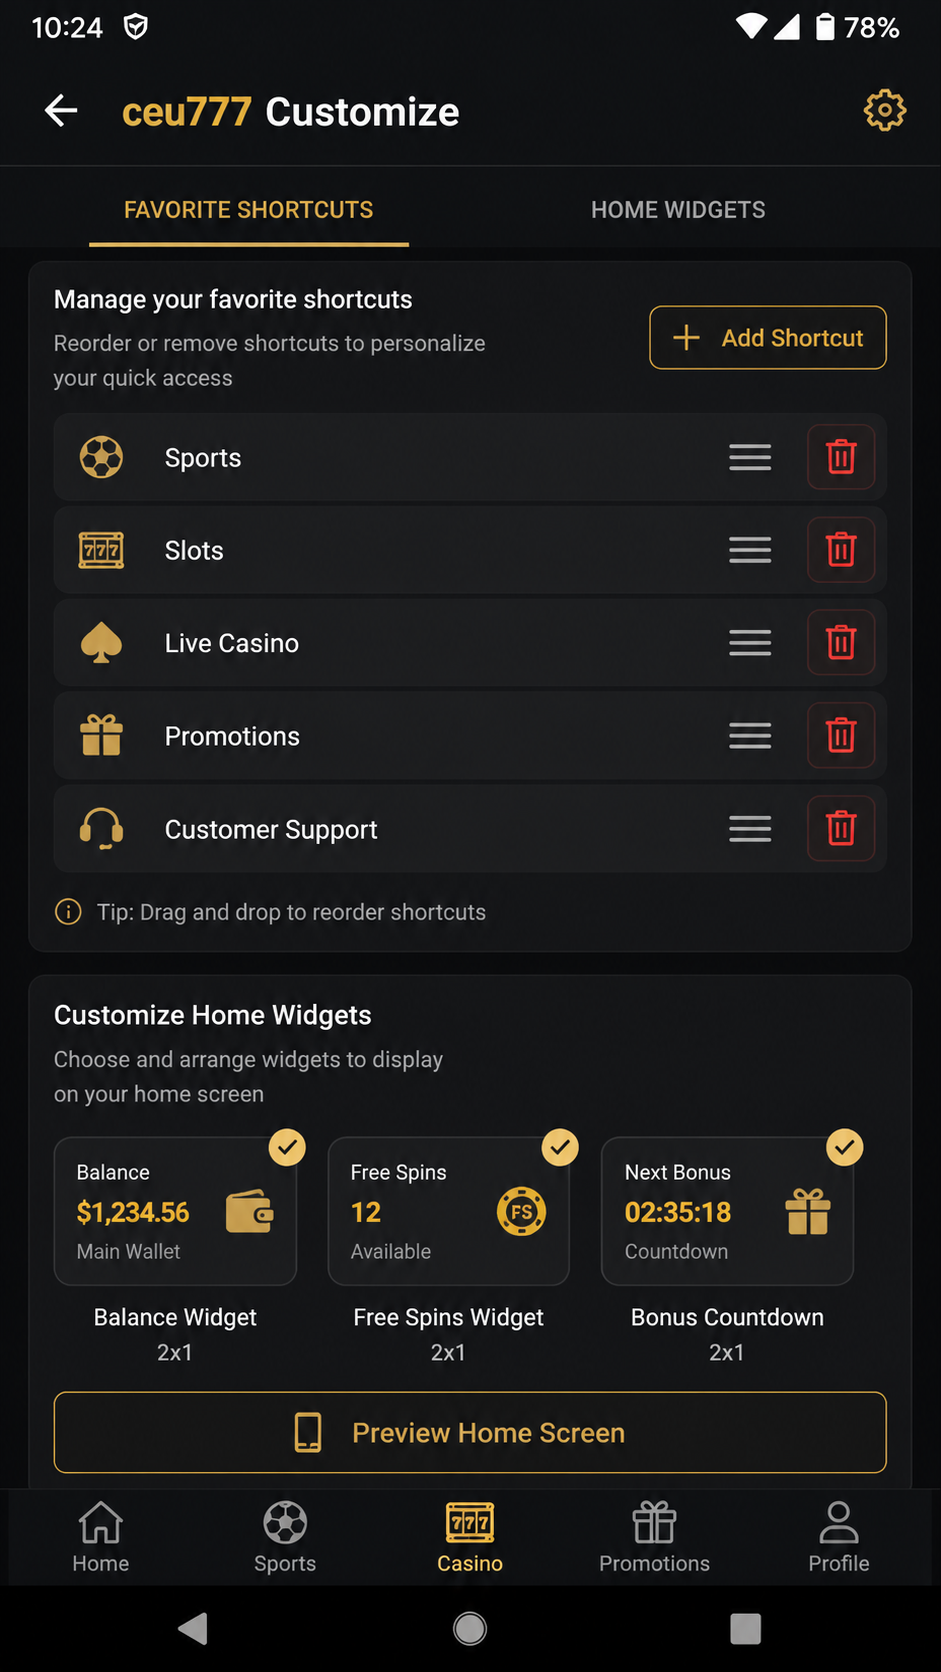The image size is (941, 1672).
Task: Go to Profile in bottom navigation
Action: 839,1538
